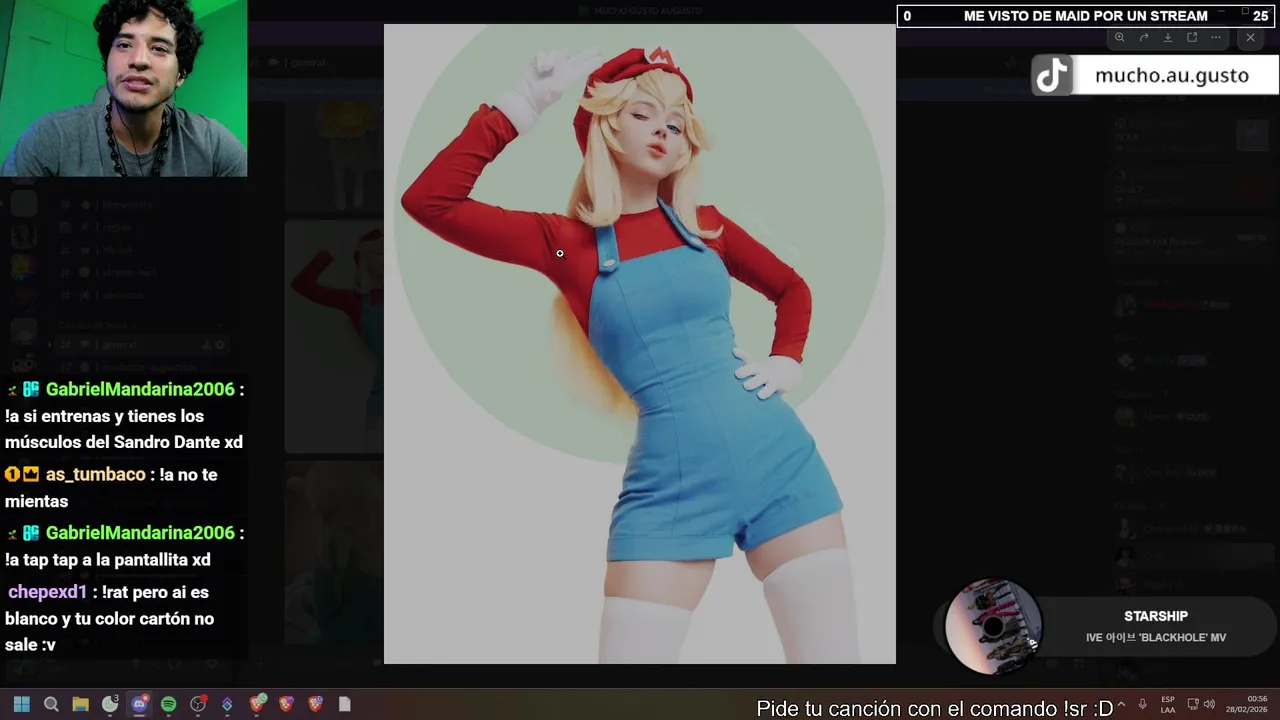Viewport: 1280px width, 720px height.
Task: Open the purple diamond app in taskbar
Action: [227, 704]
